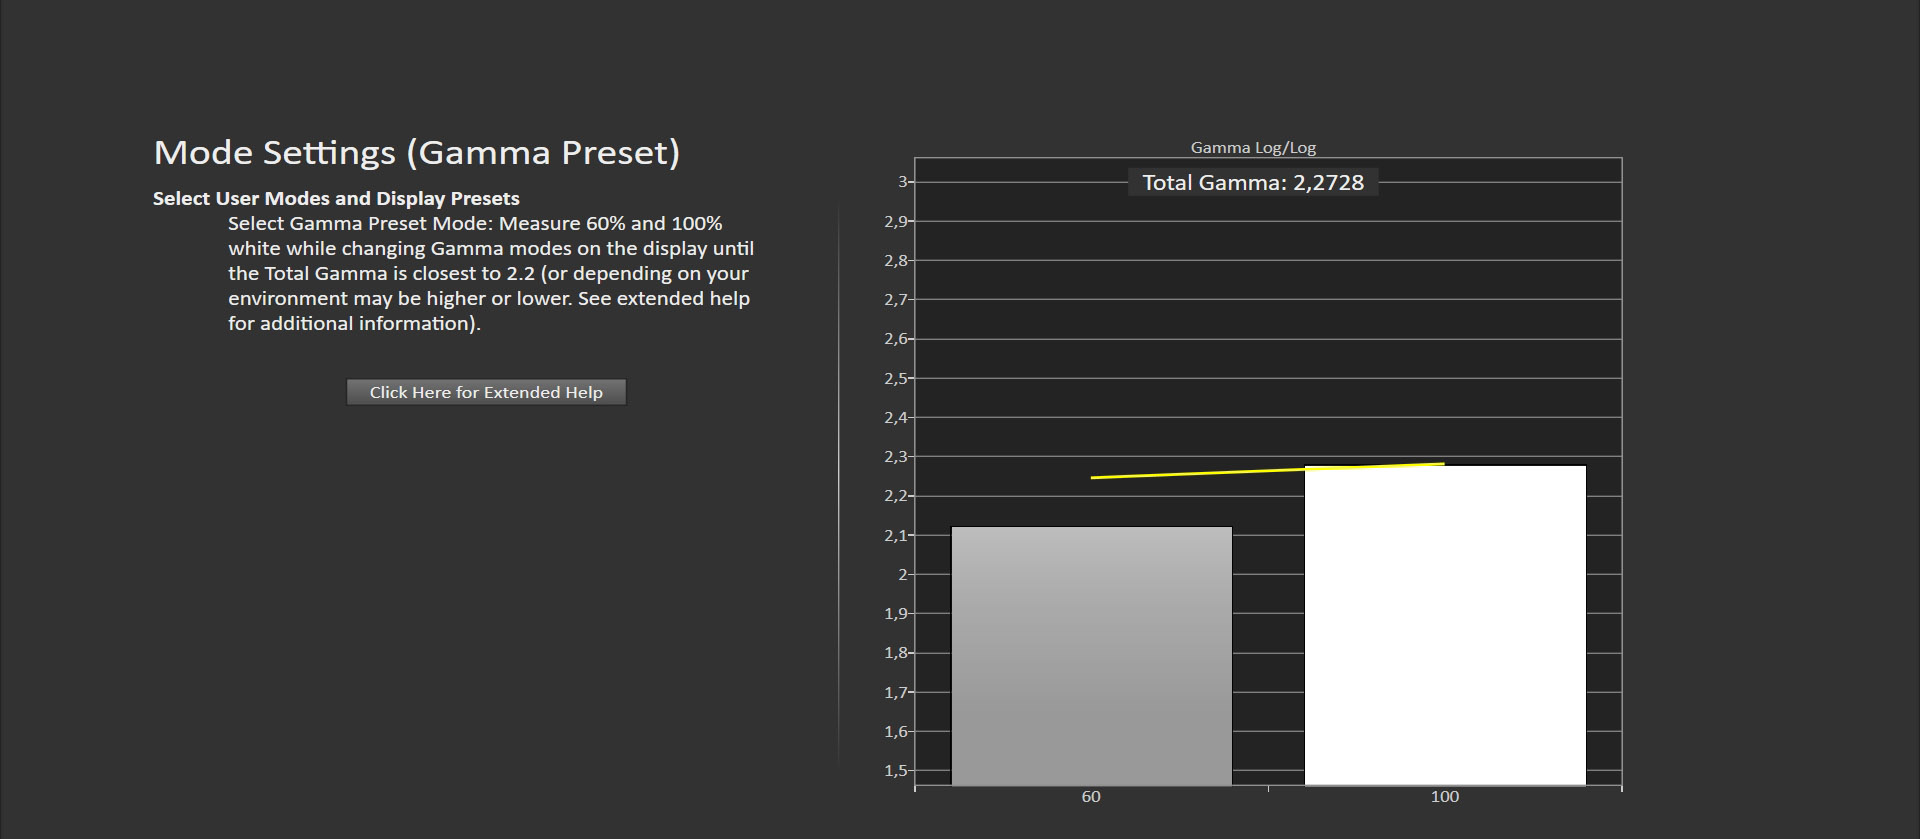Click the yellow gamma trend line
This screenshot has width=1920, height=839.
pyautogui.click(x=1267, y=470)
